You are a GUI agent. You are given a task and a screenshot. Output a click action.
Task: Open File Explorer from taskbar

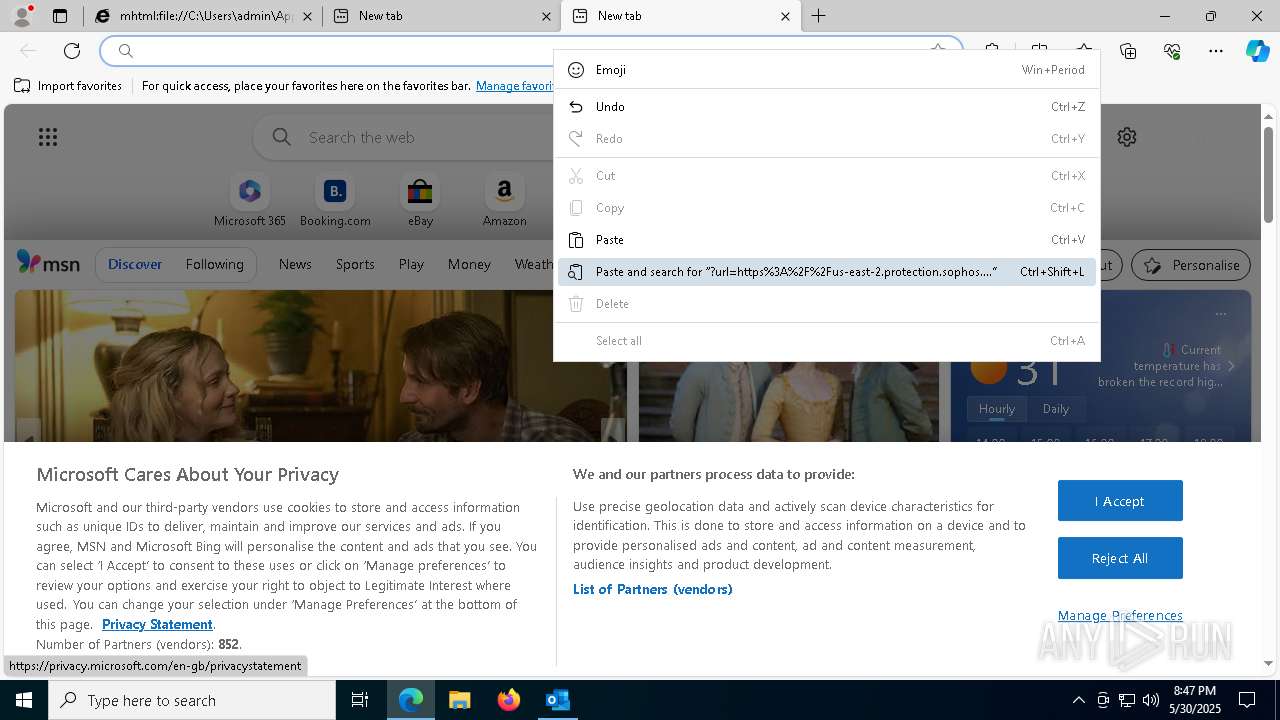pos(459,700)
